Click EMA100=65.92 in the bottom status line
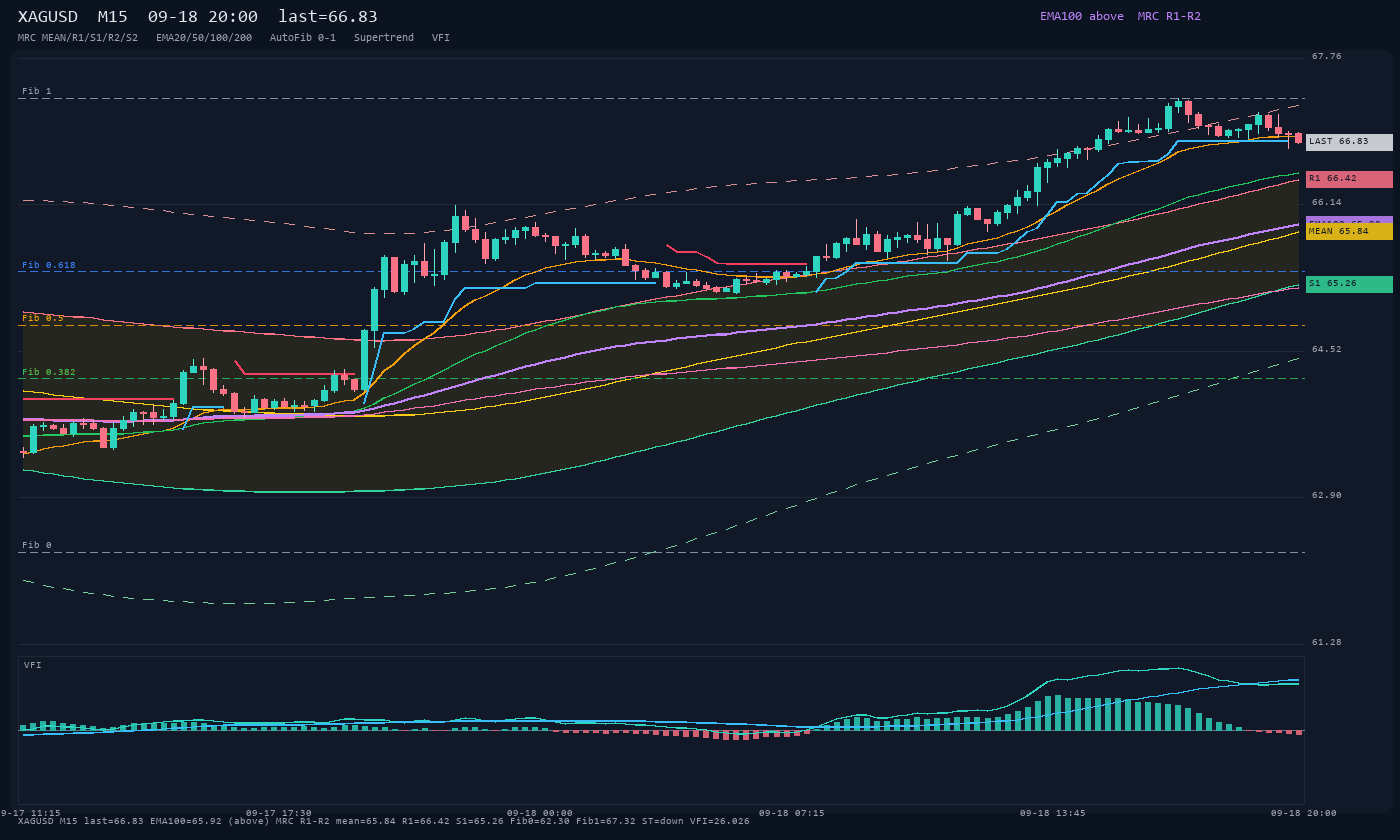Viewport: 1400px width, 840px height. tap(186, 821)
